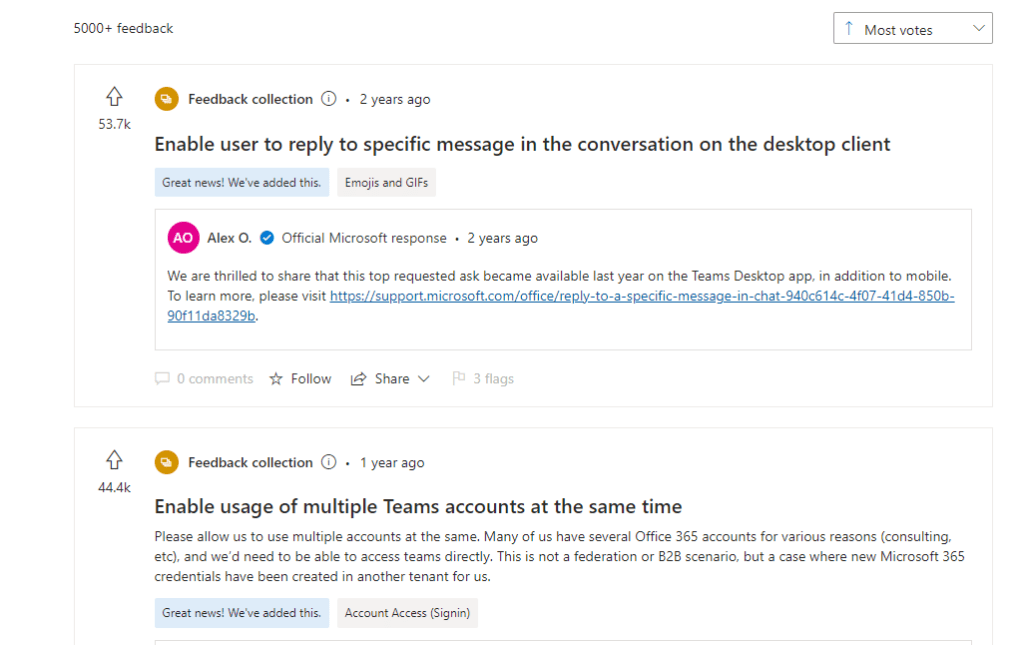Click the Feedback collection avatar dated 2 years ago
1024x645 pixels.
tap(167, 99)
